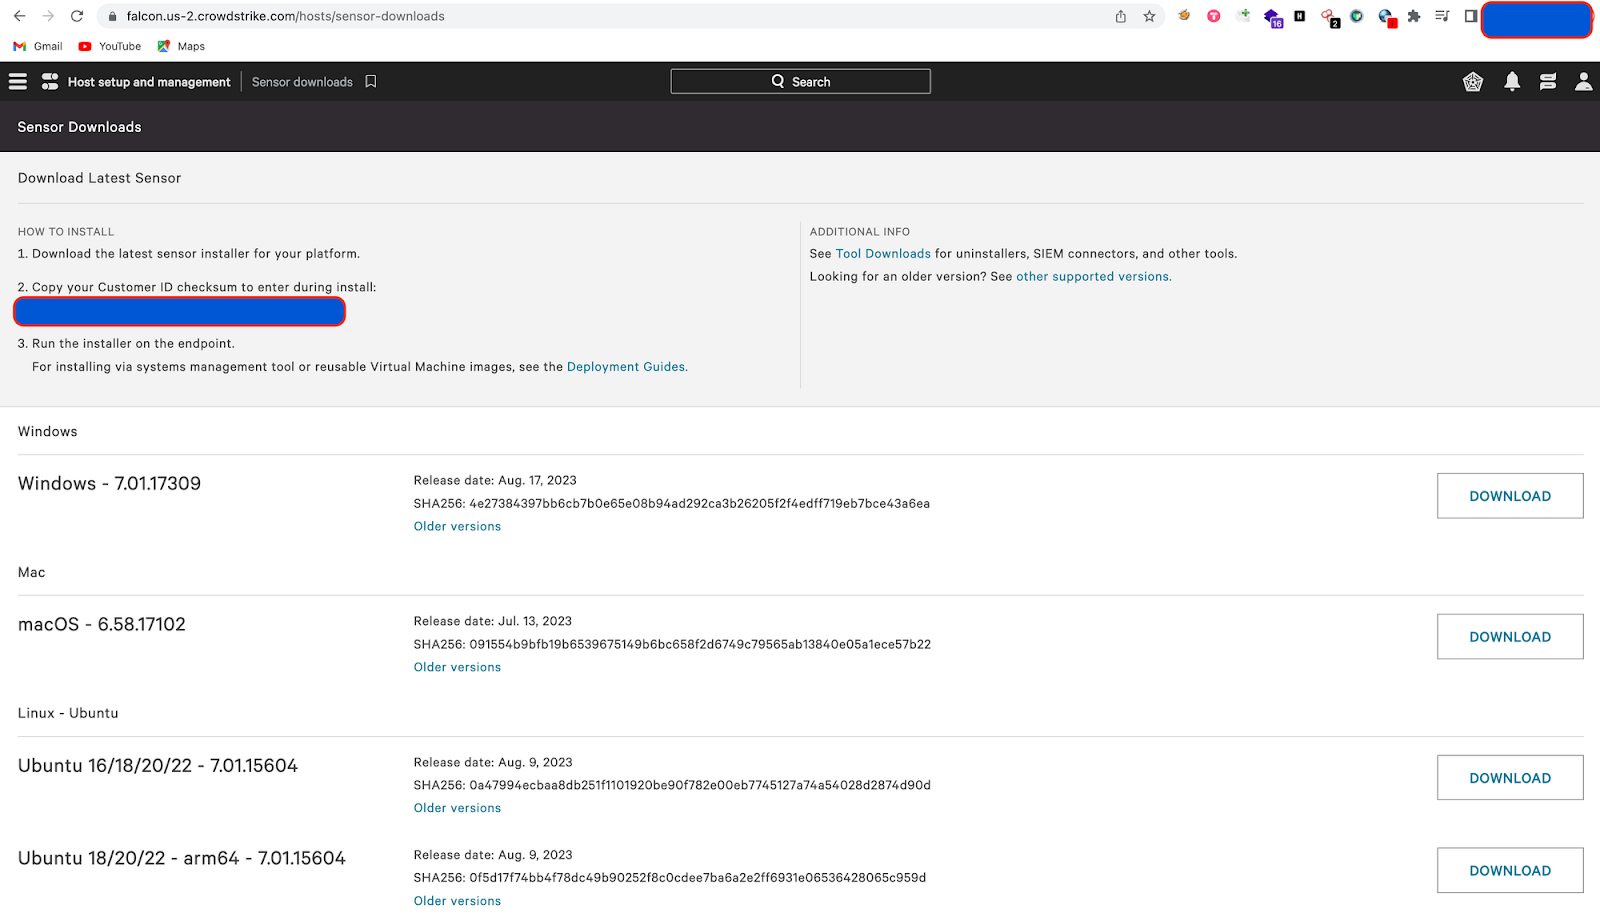Click the extension icon with green plus

pyautogui.click(x=1243, y=15)
